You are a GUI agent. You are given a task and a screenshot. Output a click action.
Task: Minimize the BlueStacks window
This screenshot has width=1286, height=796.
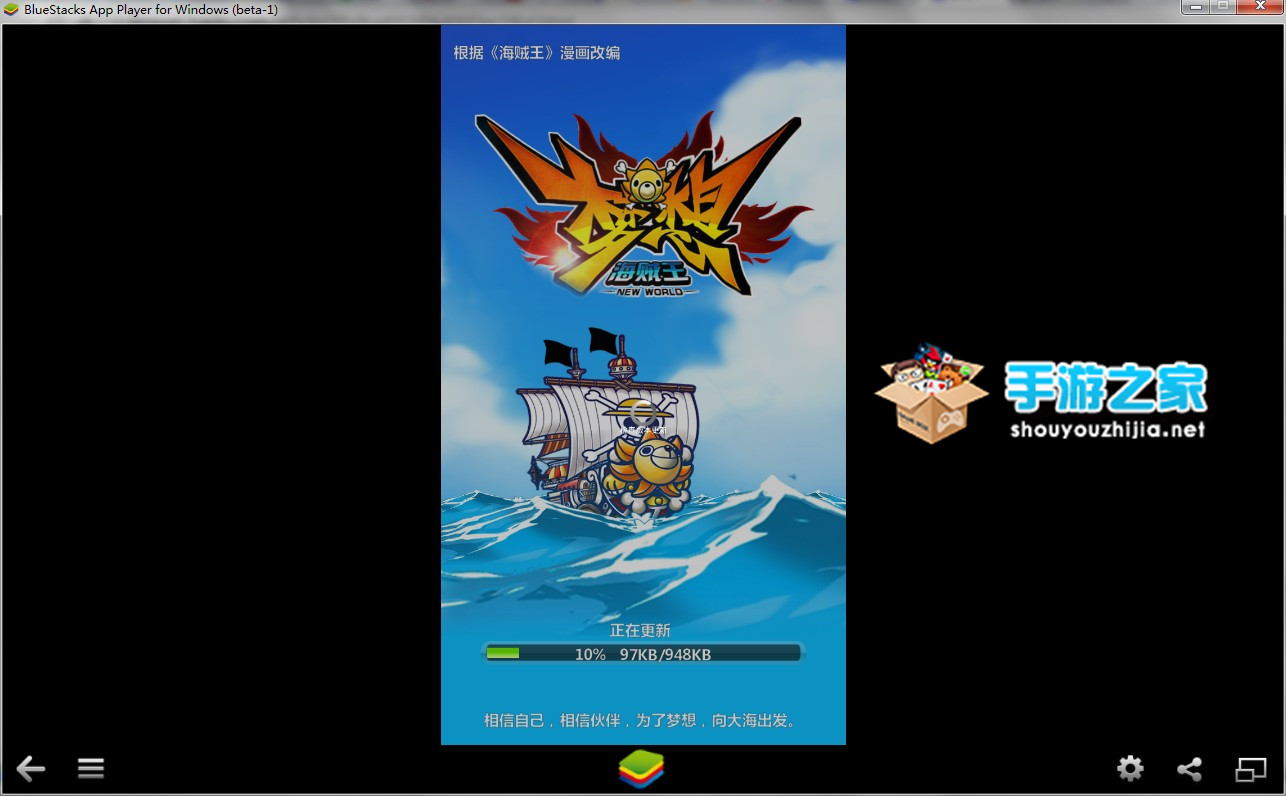[x=1195, y=7]
